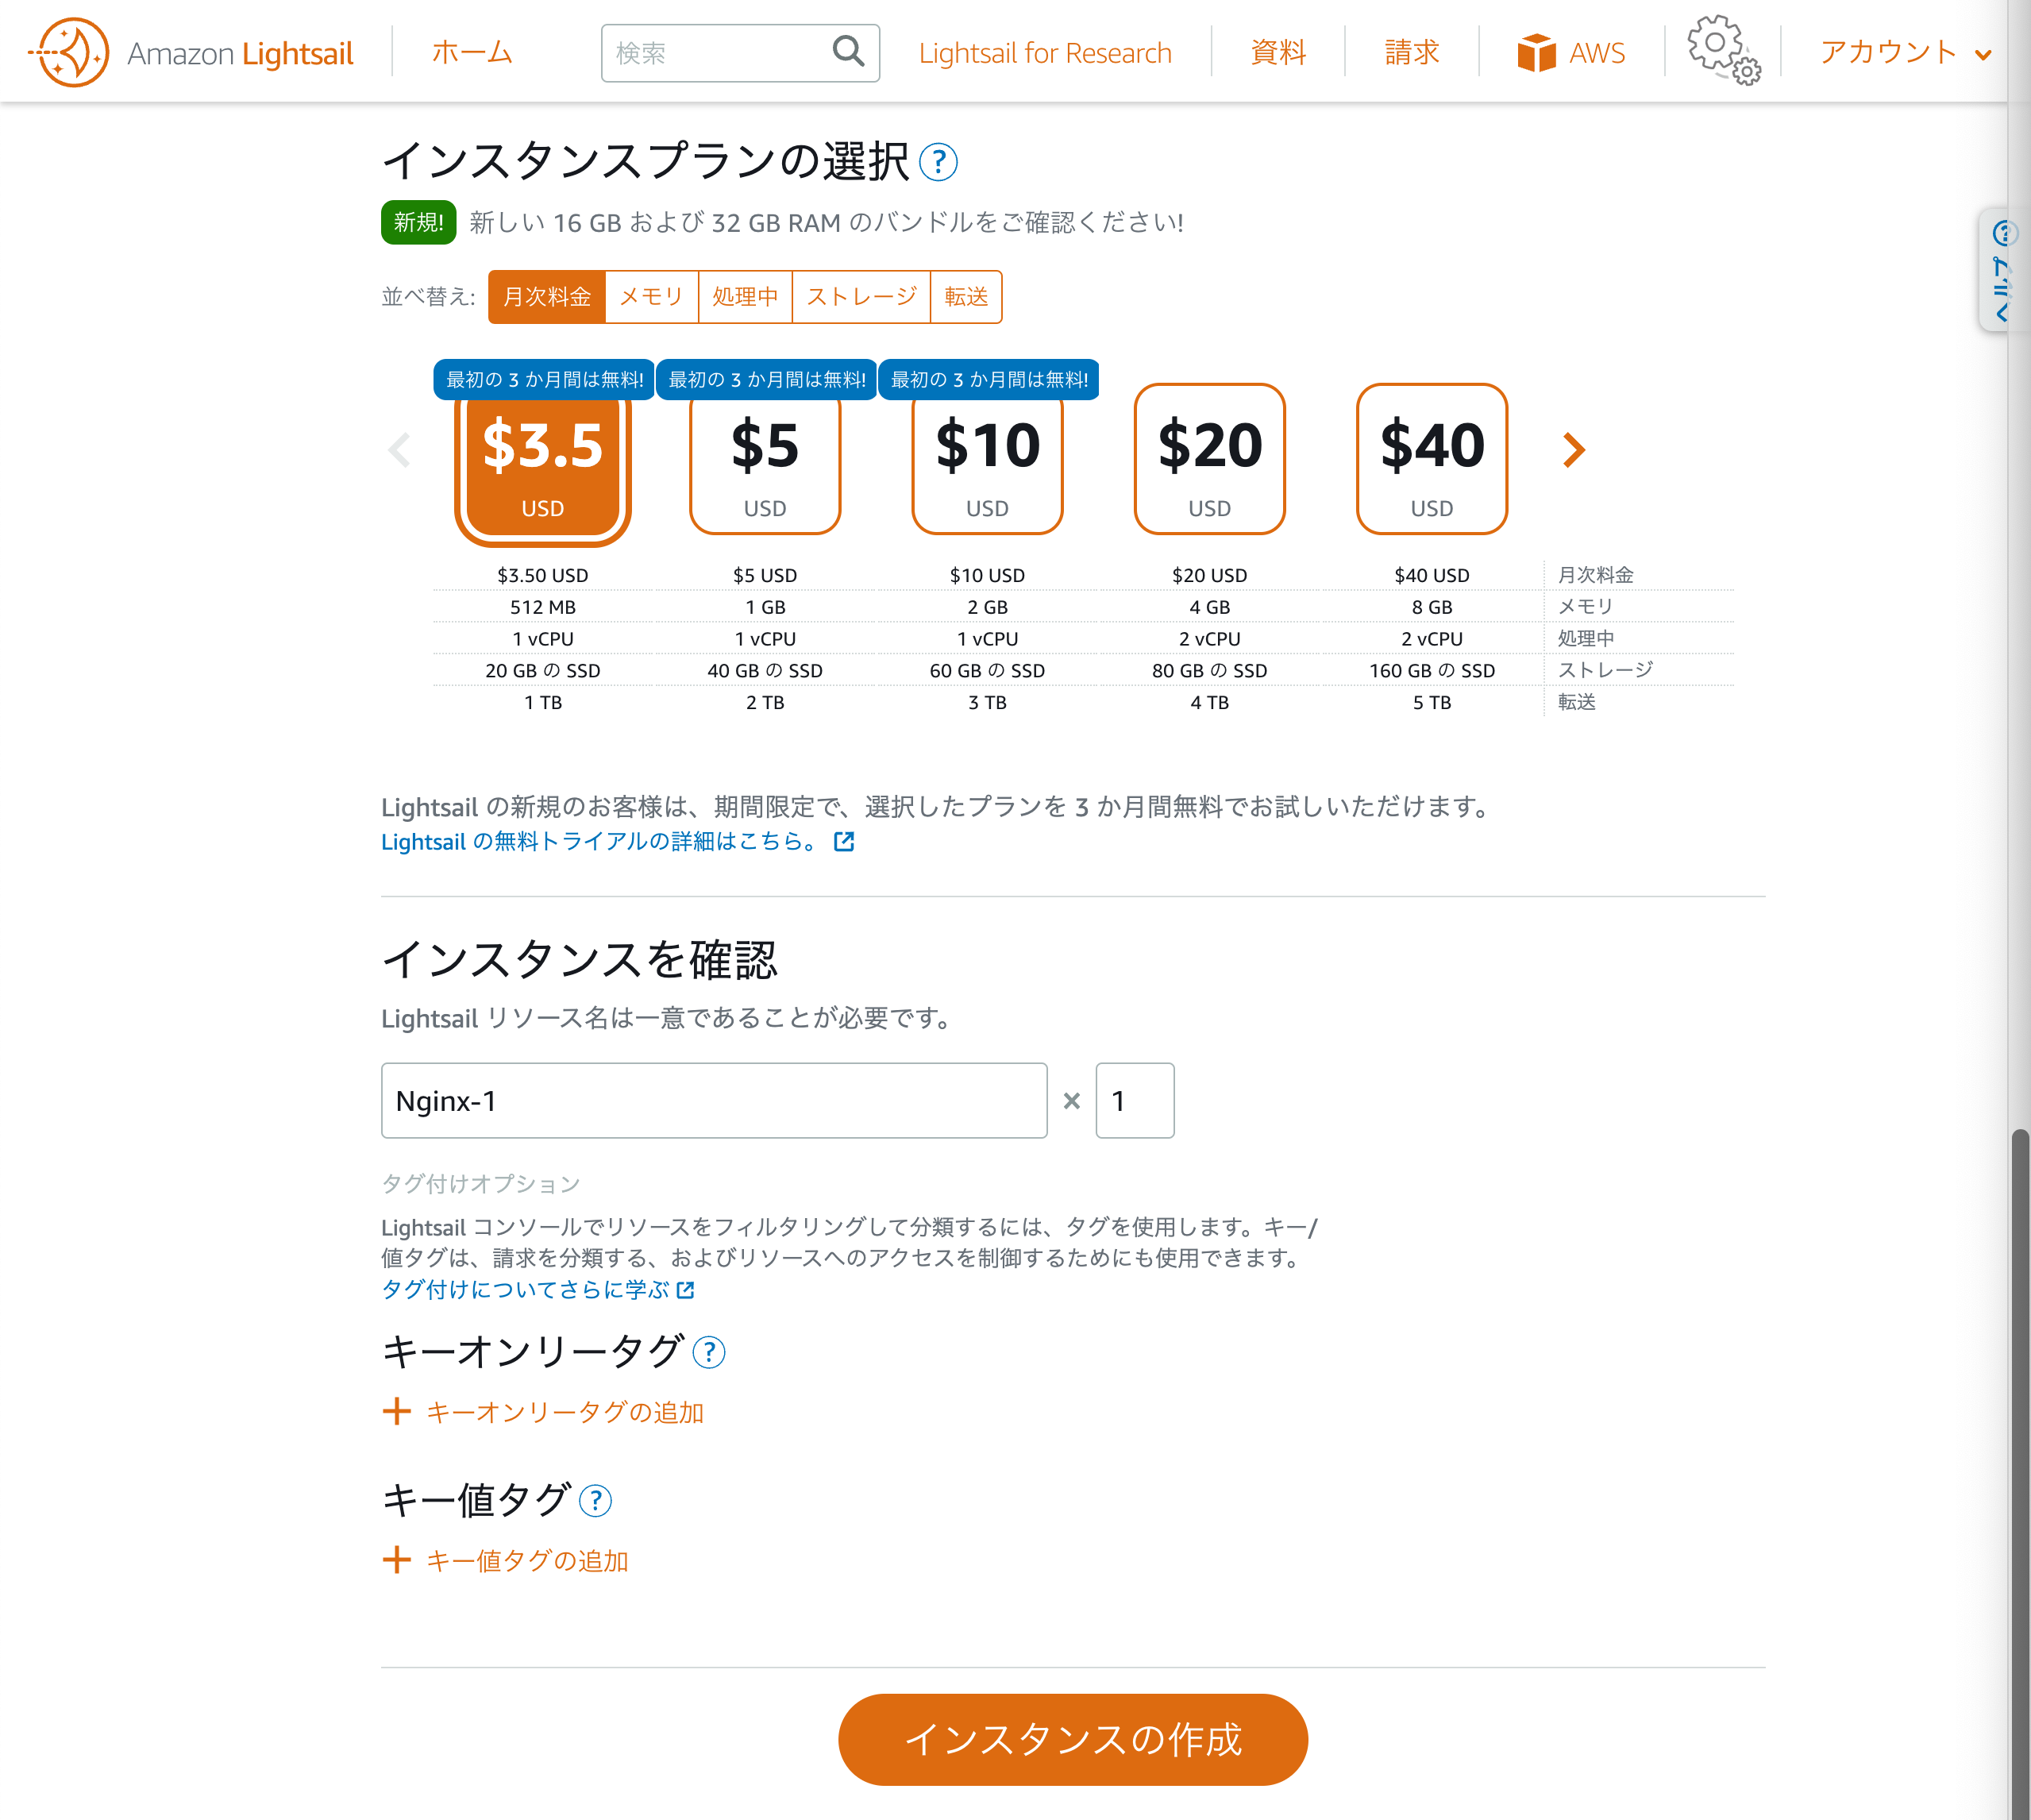This screenshot has width=2031, height=1820.
Task: Open help icon beside キーオンリータグ
Action: (x=708, y=1354)
